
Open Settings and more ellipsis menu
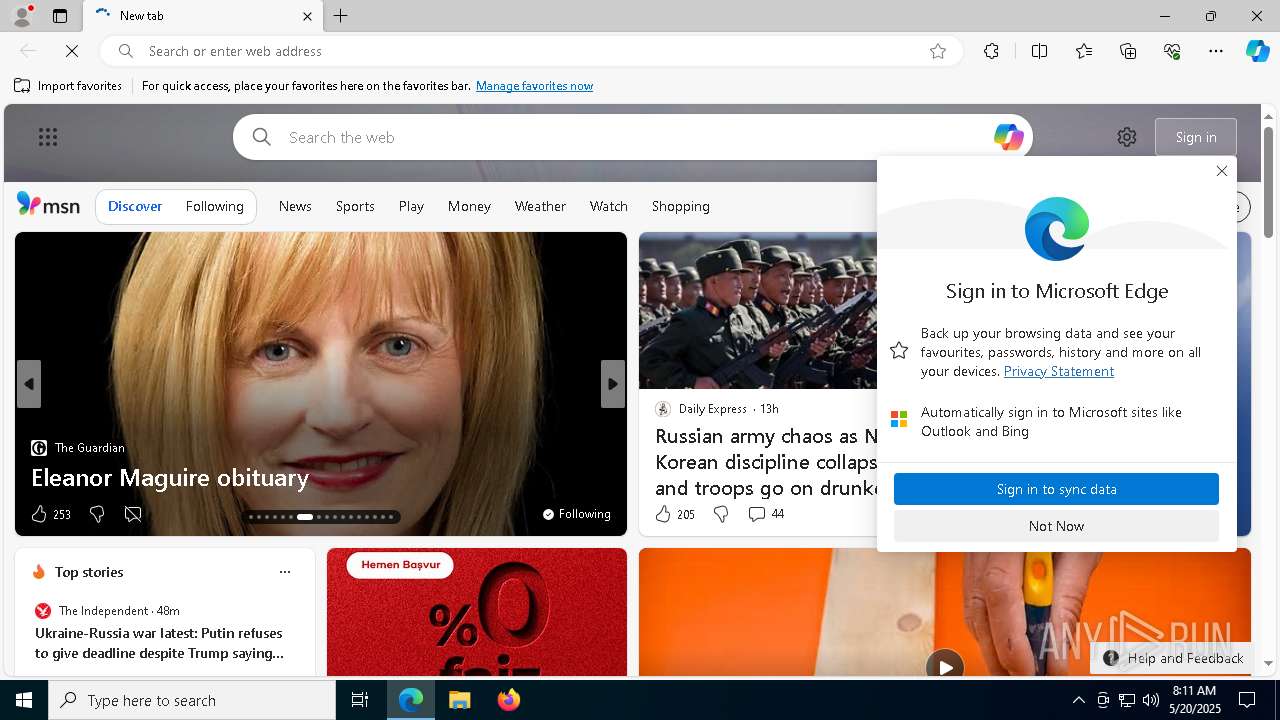coord(1216,51)
